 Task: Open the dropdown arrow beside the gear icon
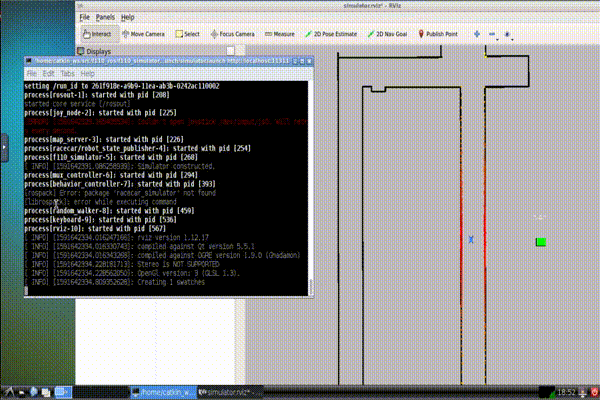click(x=512, y=39)
